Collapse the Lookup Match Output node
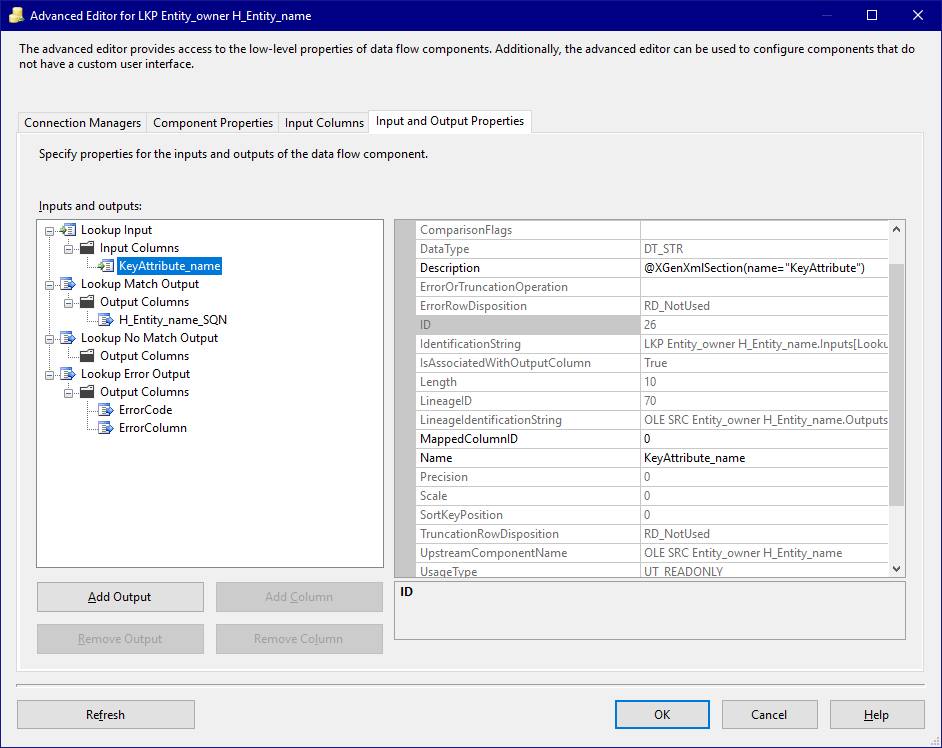The width and height of the screenshot is (942, 748). pos(49,285)
